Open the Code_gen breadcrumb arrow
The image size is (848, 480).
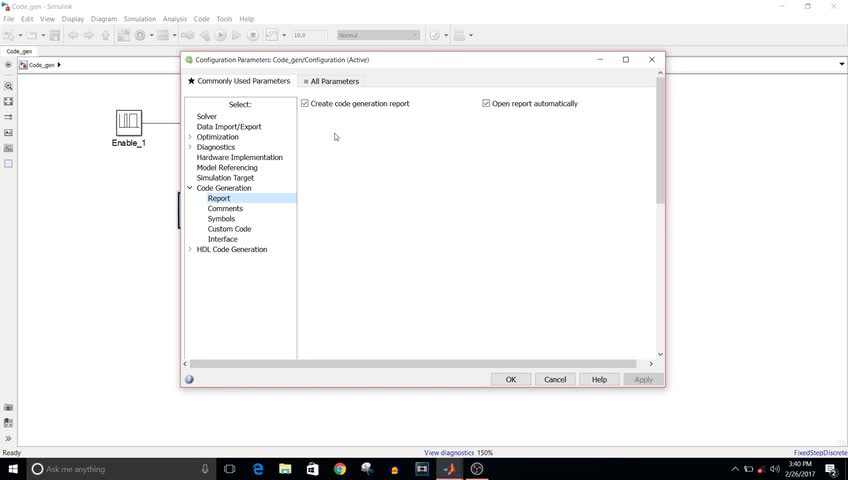coord(59,65)
